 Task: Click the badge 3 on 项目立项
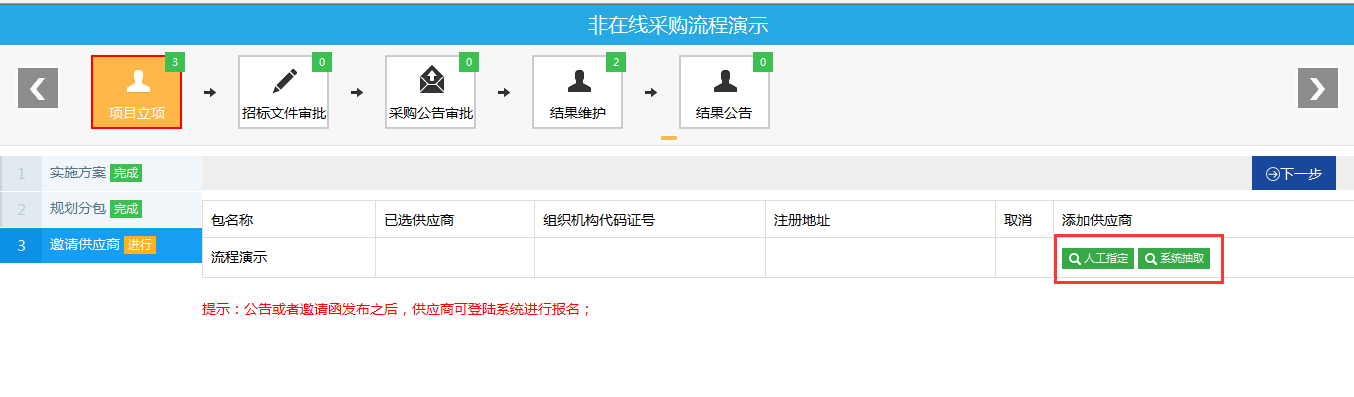coord(175,63)
